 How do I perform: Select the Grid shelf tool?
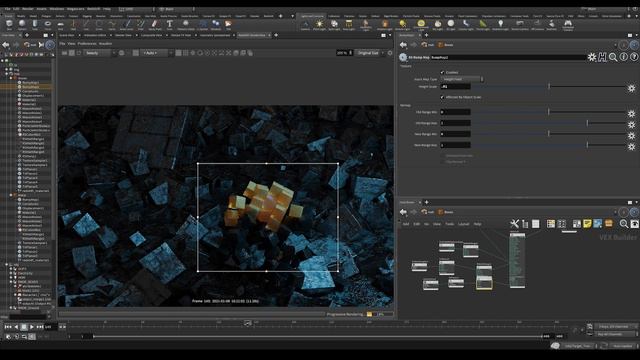coord(60,24)
